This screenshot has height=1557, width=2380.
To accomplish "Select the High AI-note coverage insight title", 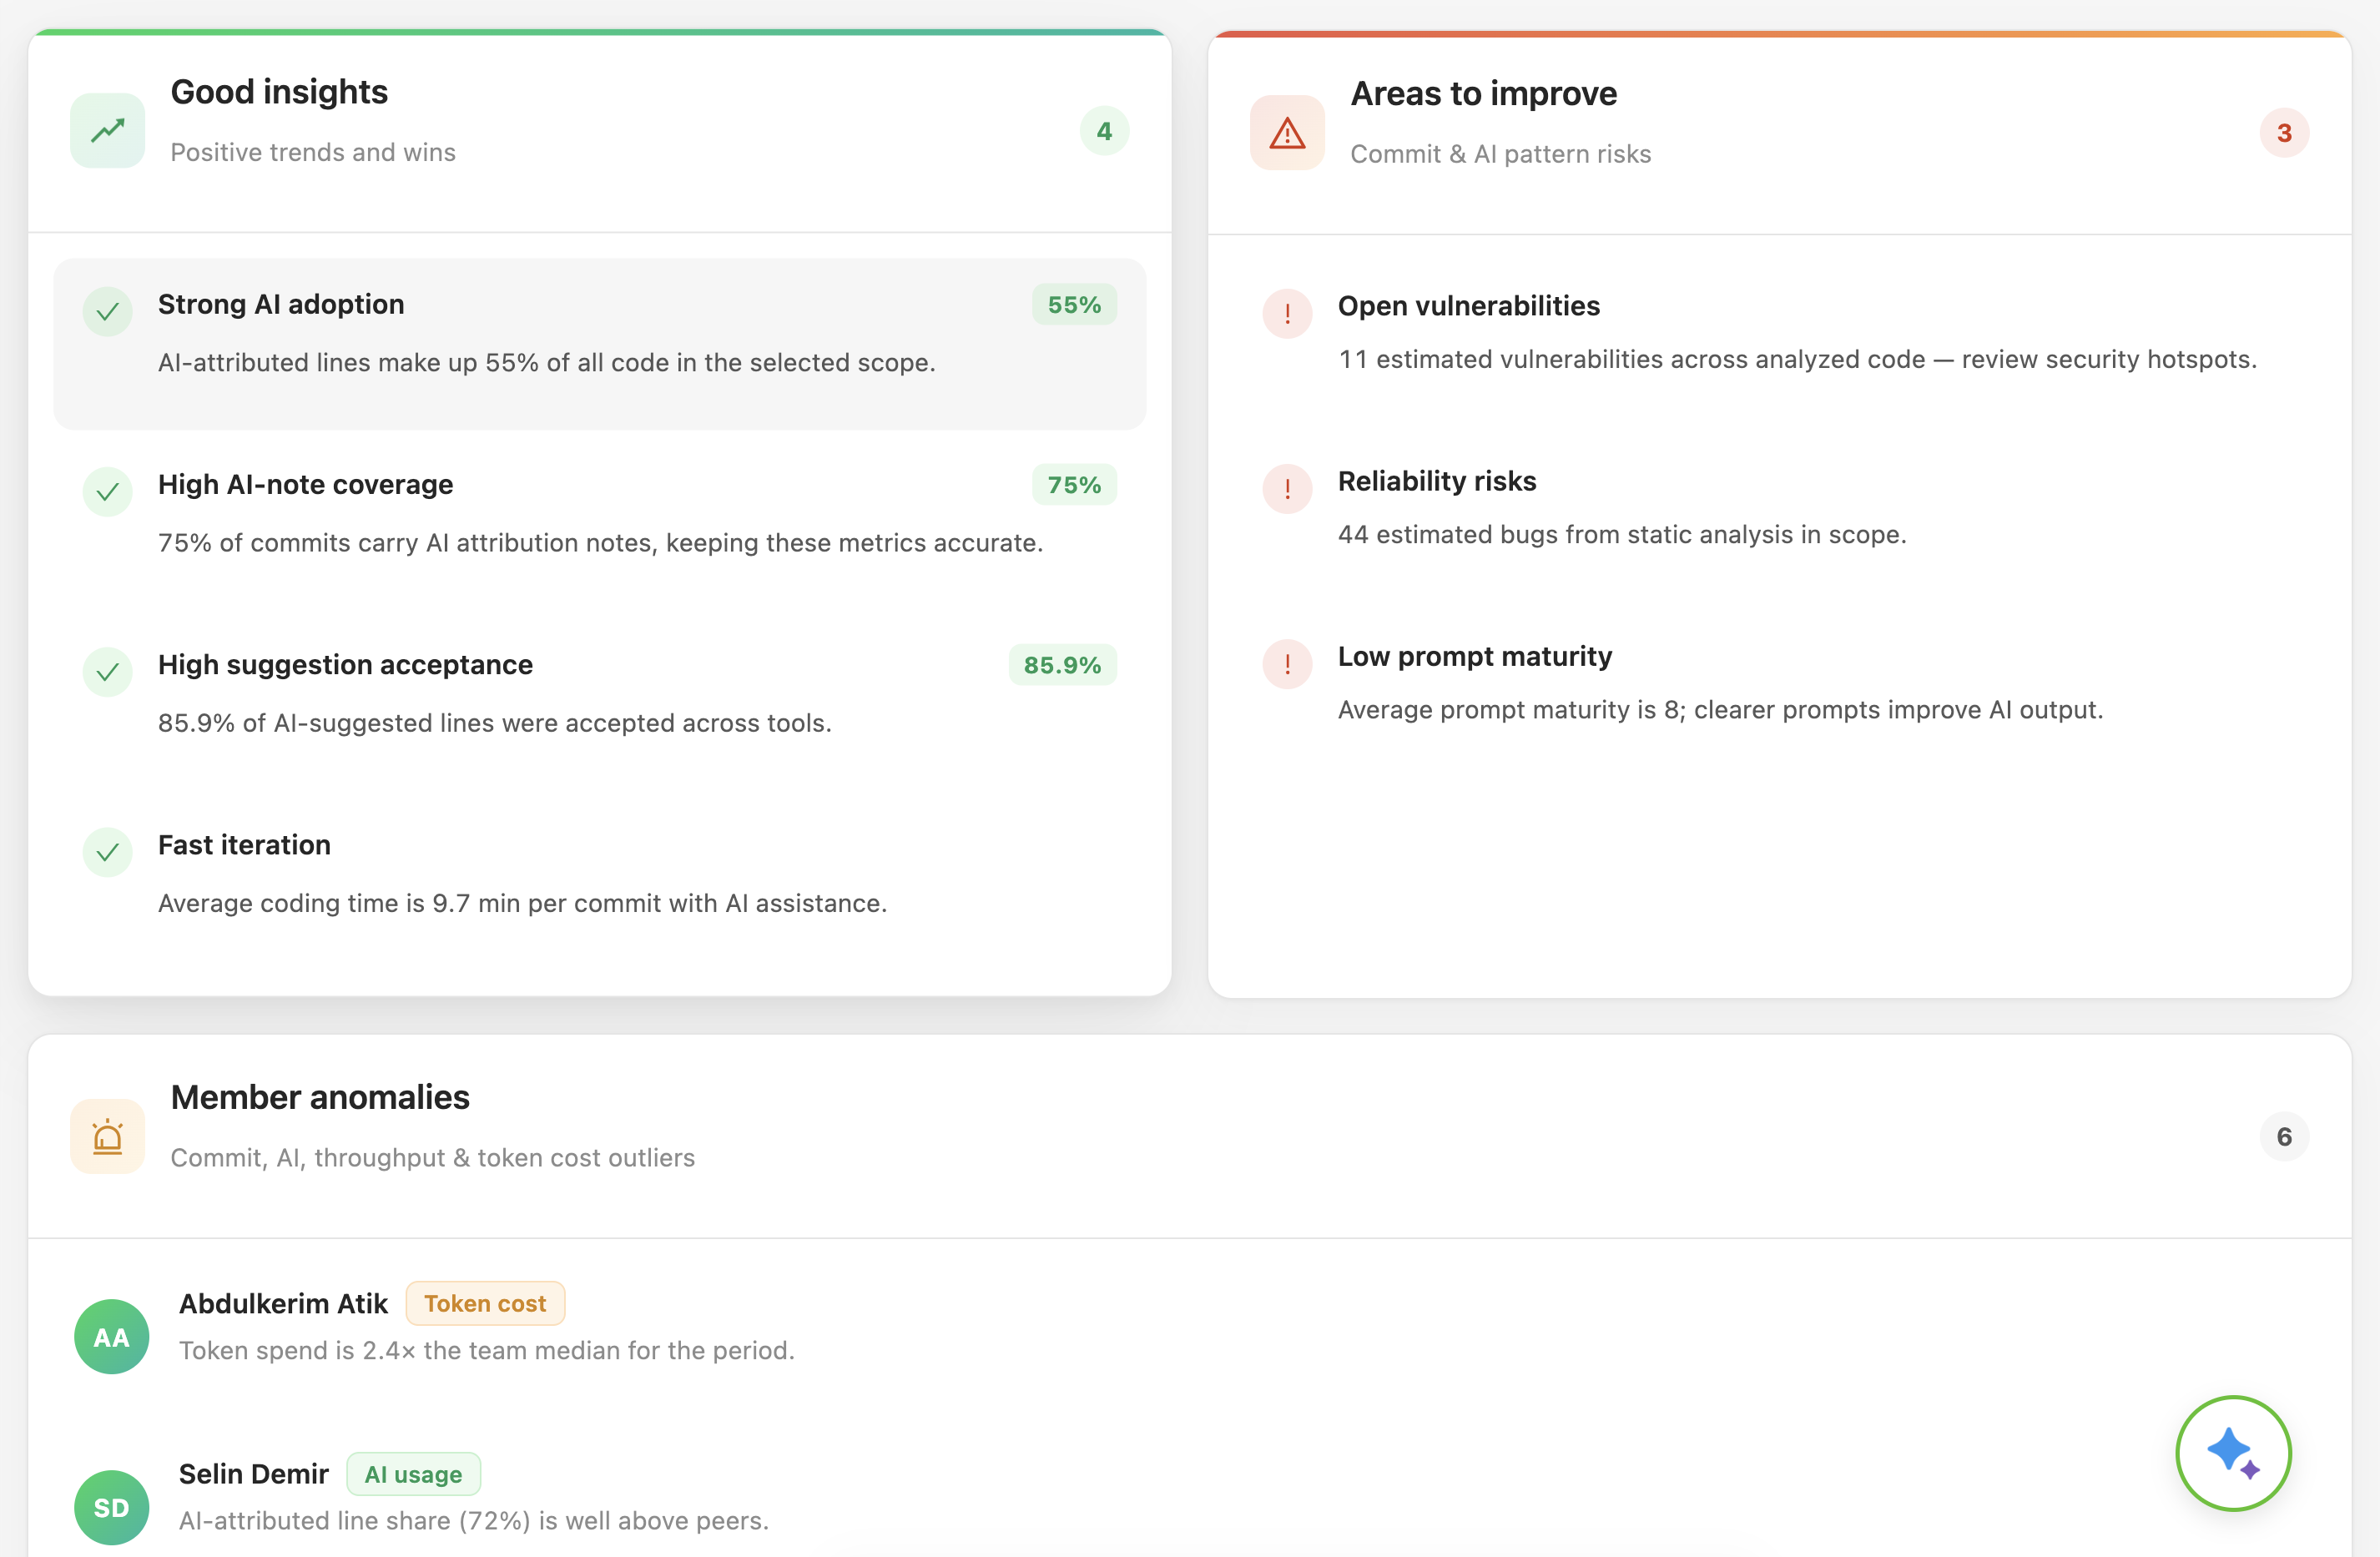I will tap(305, 484).
